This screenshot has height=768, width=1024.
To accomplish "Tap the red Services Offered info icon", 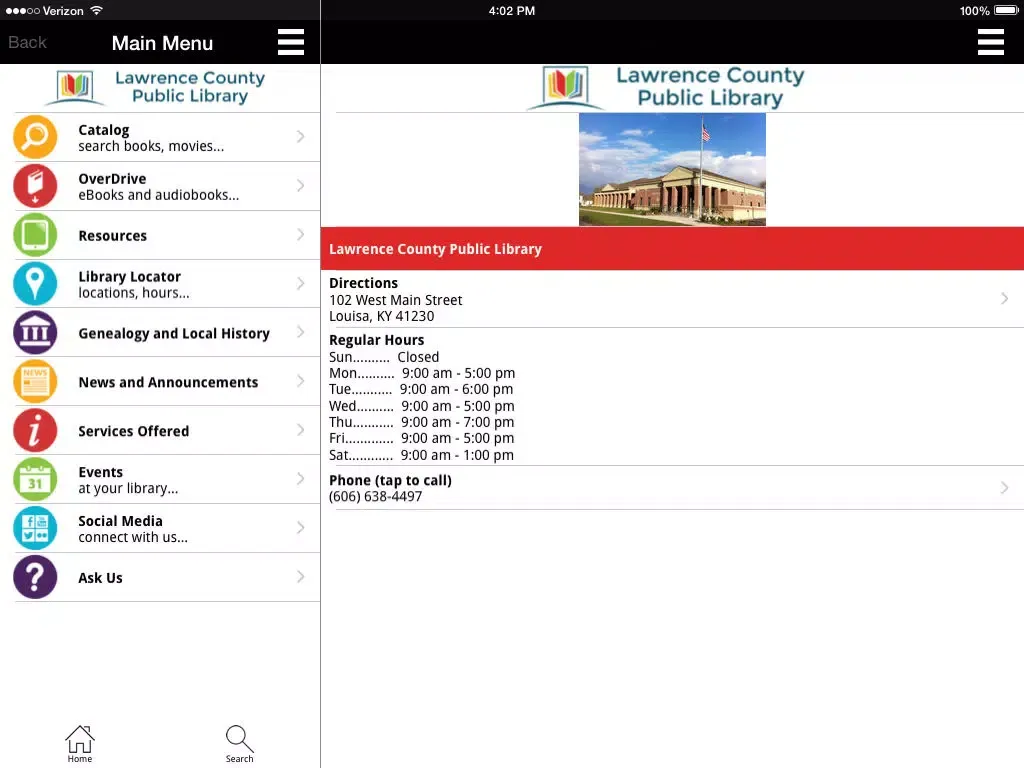I will click(x=35, y=431).
